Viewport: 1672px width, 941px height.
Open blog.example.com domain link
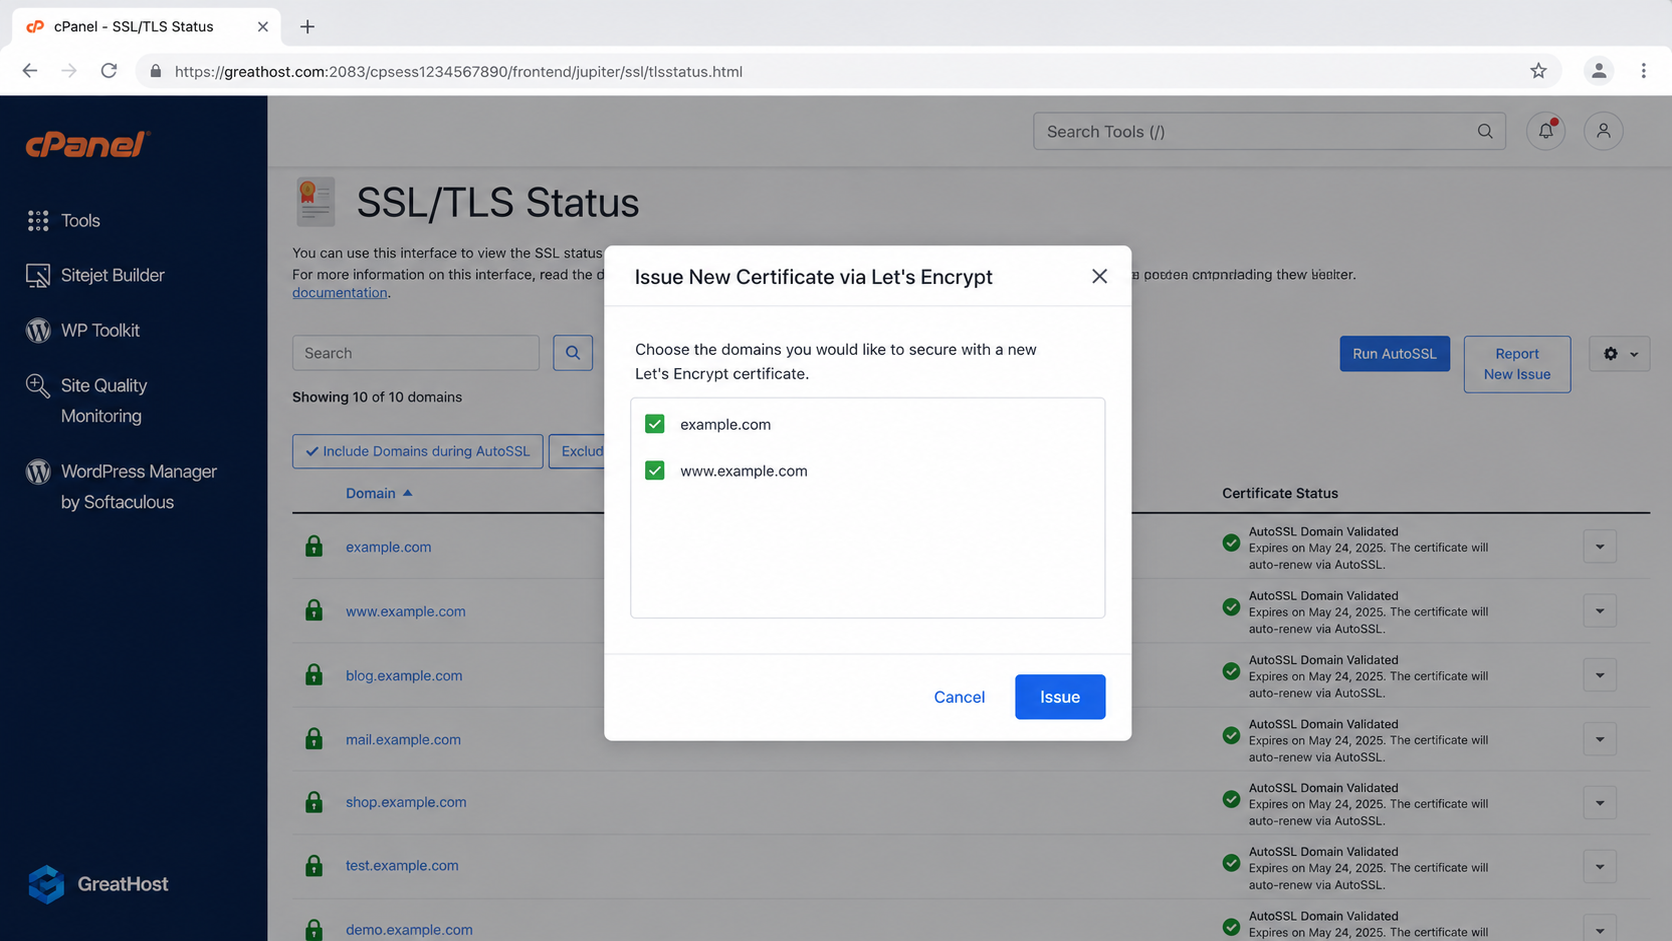tap(404, 675)
